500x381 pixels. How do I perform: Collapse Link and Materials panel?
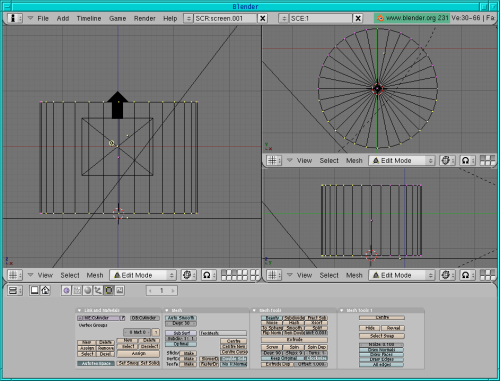pos(79,310)
